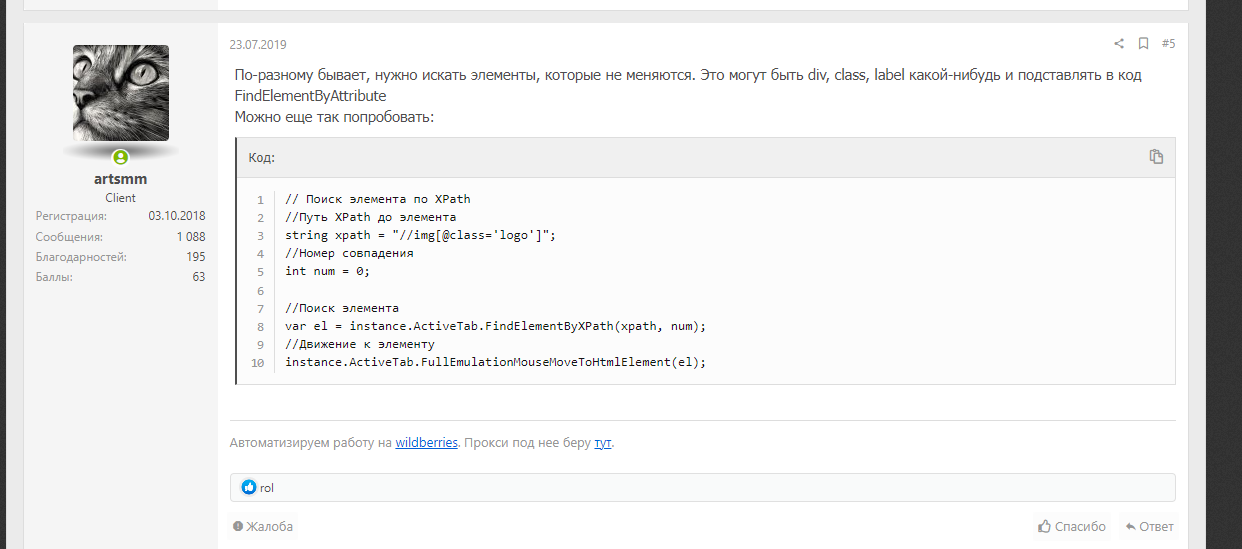This screenshot has width=1242, height=549.
Task: Open the 1 088 messages count
Action: tap(190, 237)
